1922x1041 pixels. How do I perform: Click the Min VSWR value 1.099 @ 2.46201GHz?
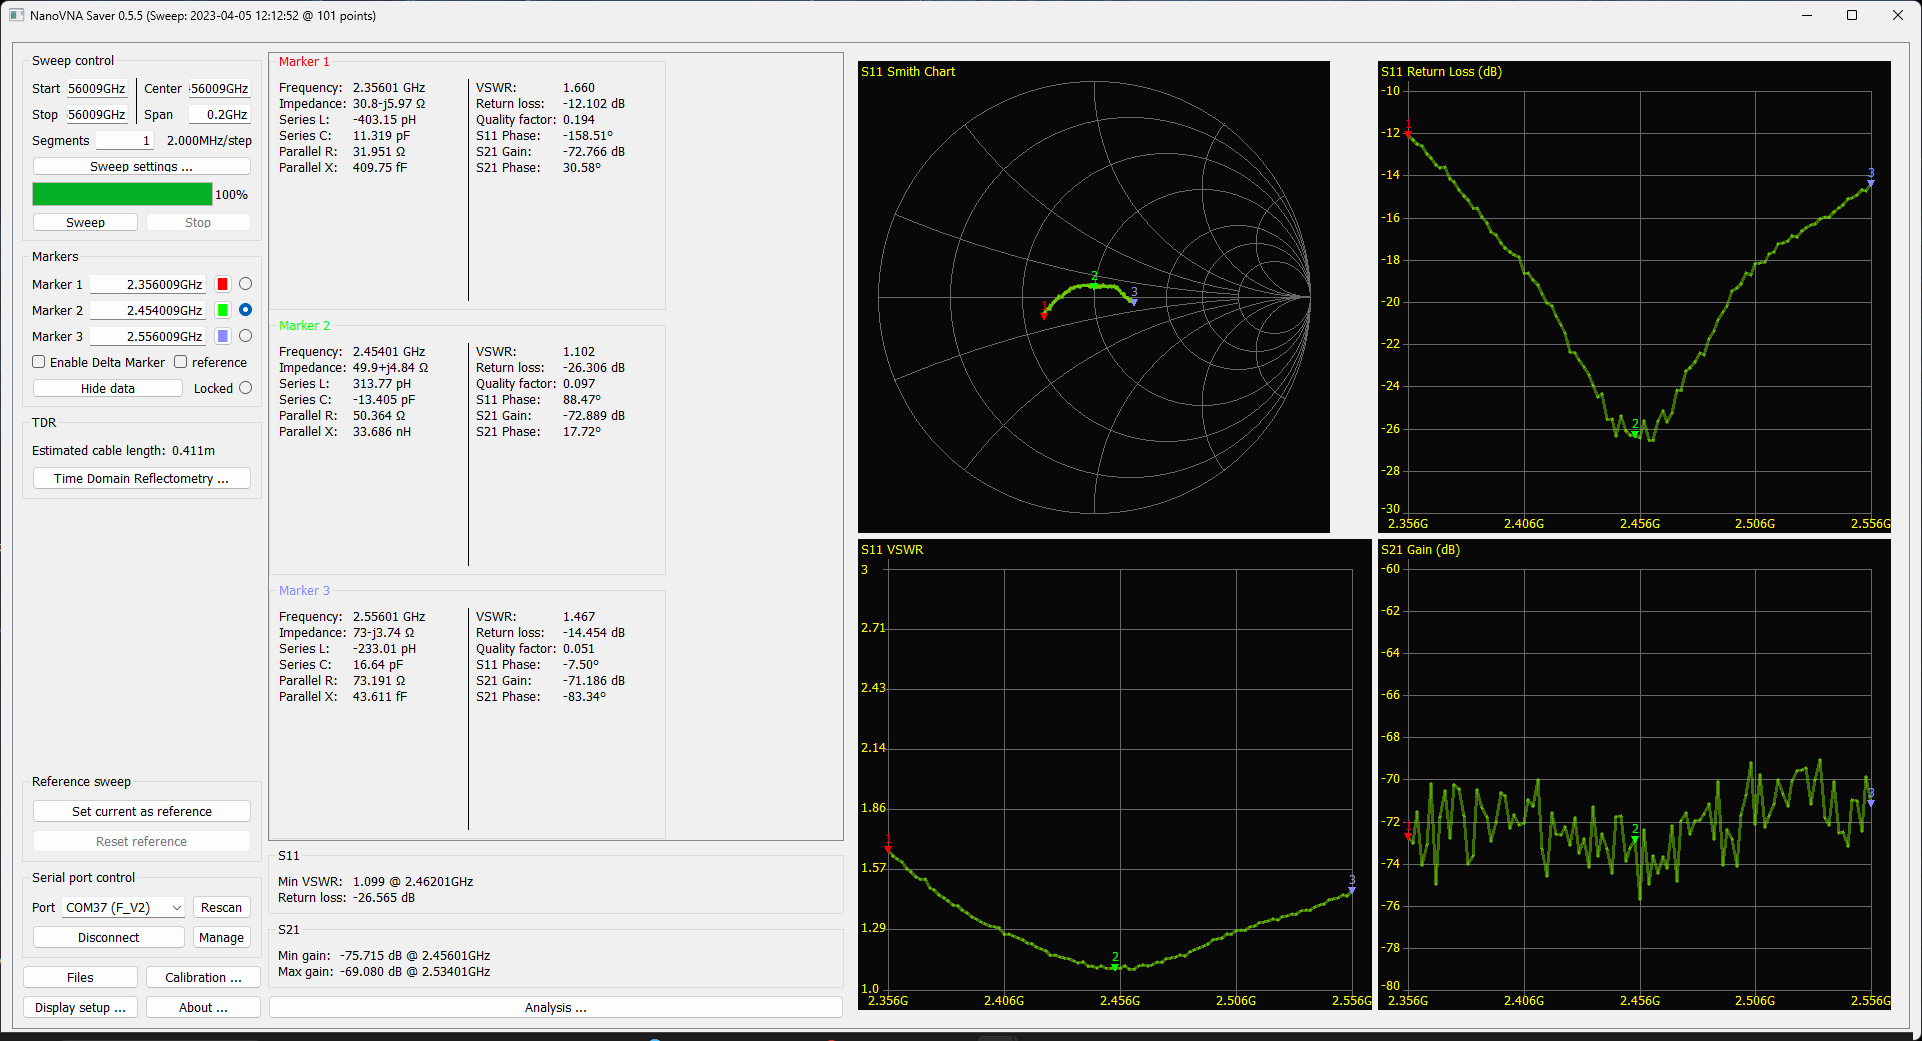[x=413, y=881]
